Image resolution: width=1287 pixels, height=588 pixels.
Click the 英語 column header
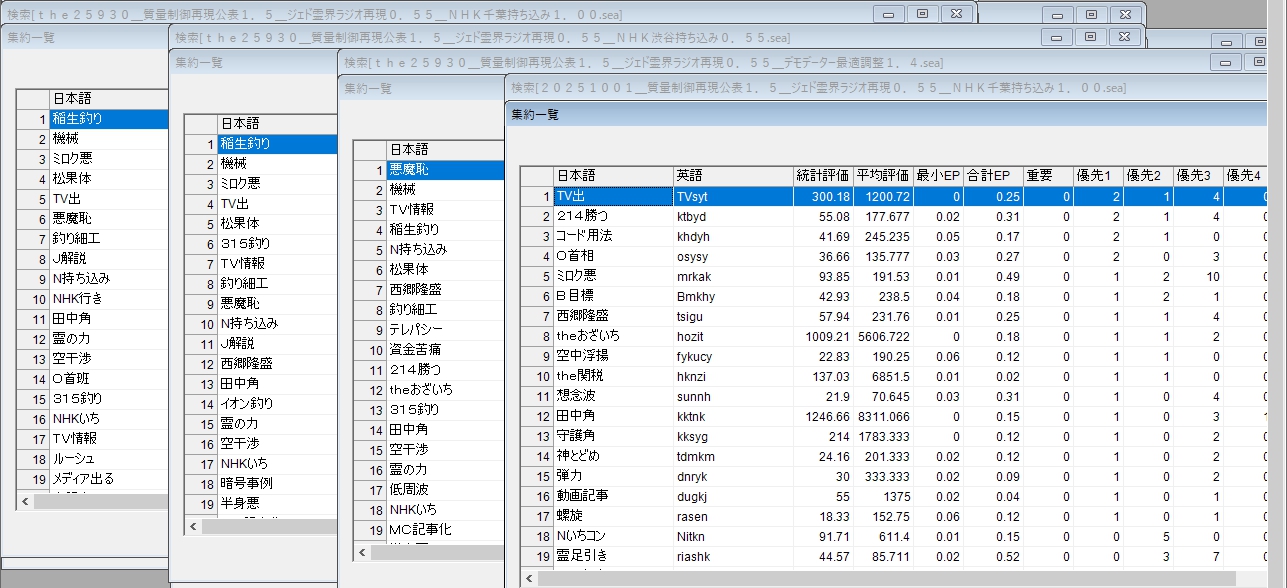coord(732,175)
